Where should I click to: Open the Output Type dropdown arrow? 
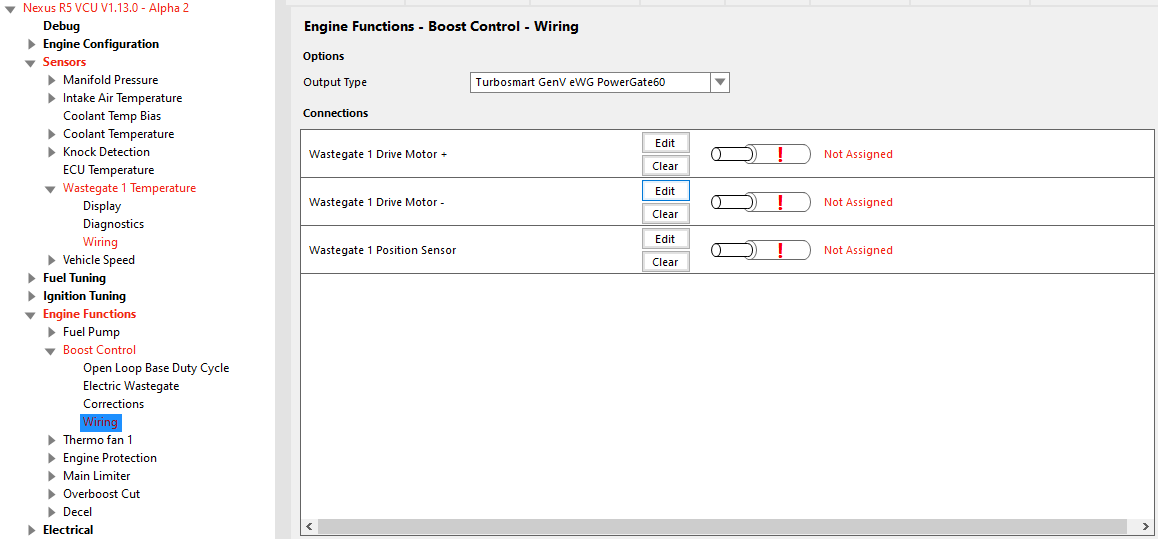pos(720,82)
